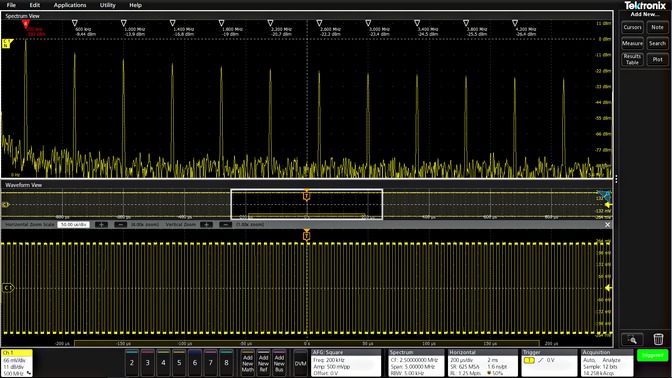Select the red reference peak marker
The image size is (672, 378).
coord(26,23)
